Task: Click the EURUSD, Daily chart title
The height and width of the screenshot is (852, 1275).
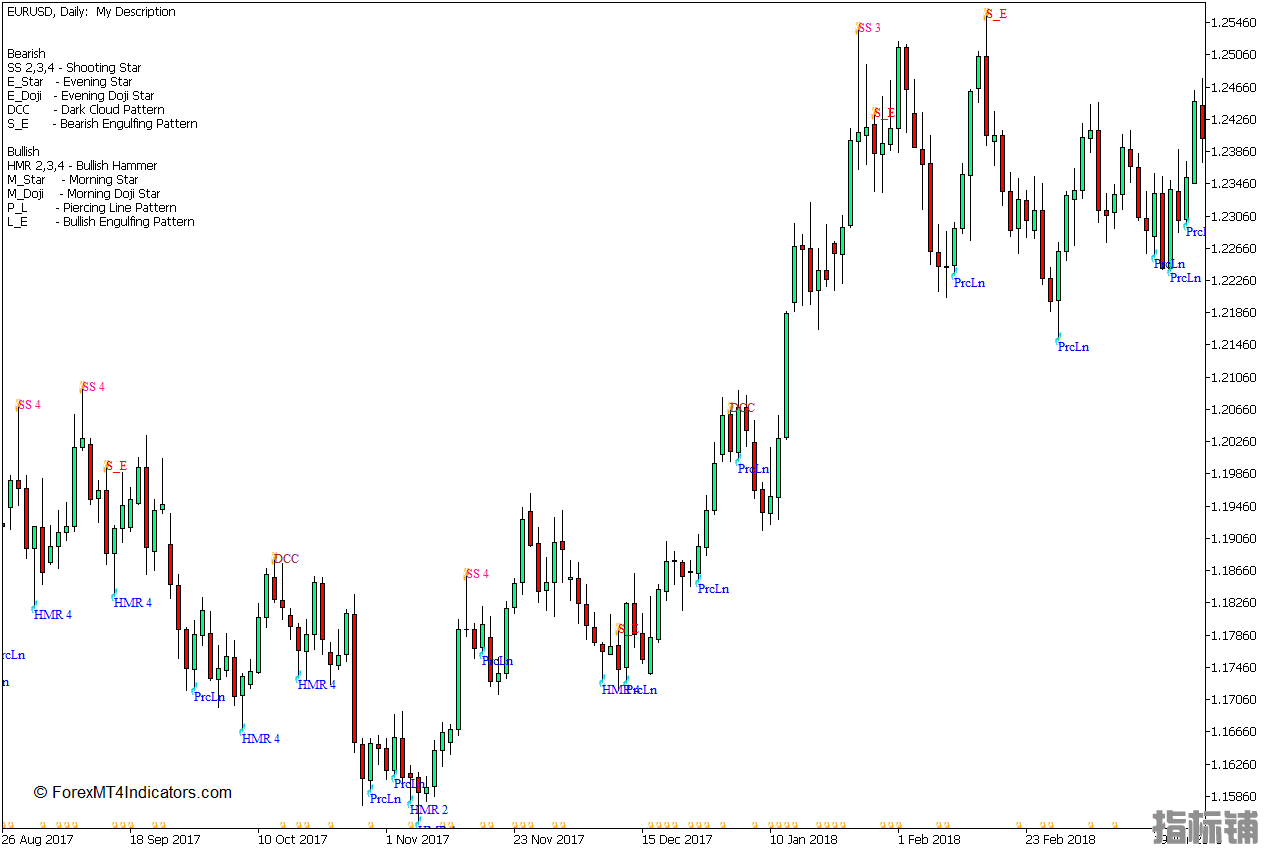Action: [90, 12]
